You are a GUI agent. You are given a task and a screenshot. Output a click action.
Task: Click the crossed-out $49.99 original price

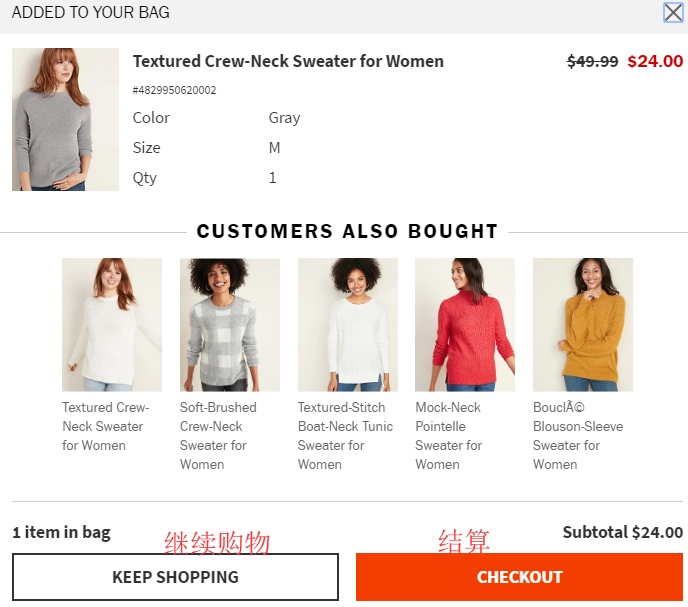[592, 61]
